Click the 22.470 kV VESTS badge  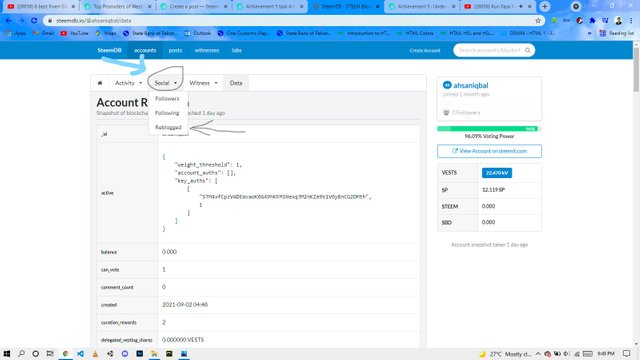click(x=497, y=173)
